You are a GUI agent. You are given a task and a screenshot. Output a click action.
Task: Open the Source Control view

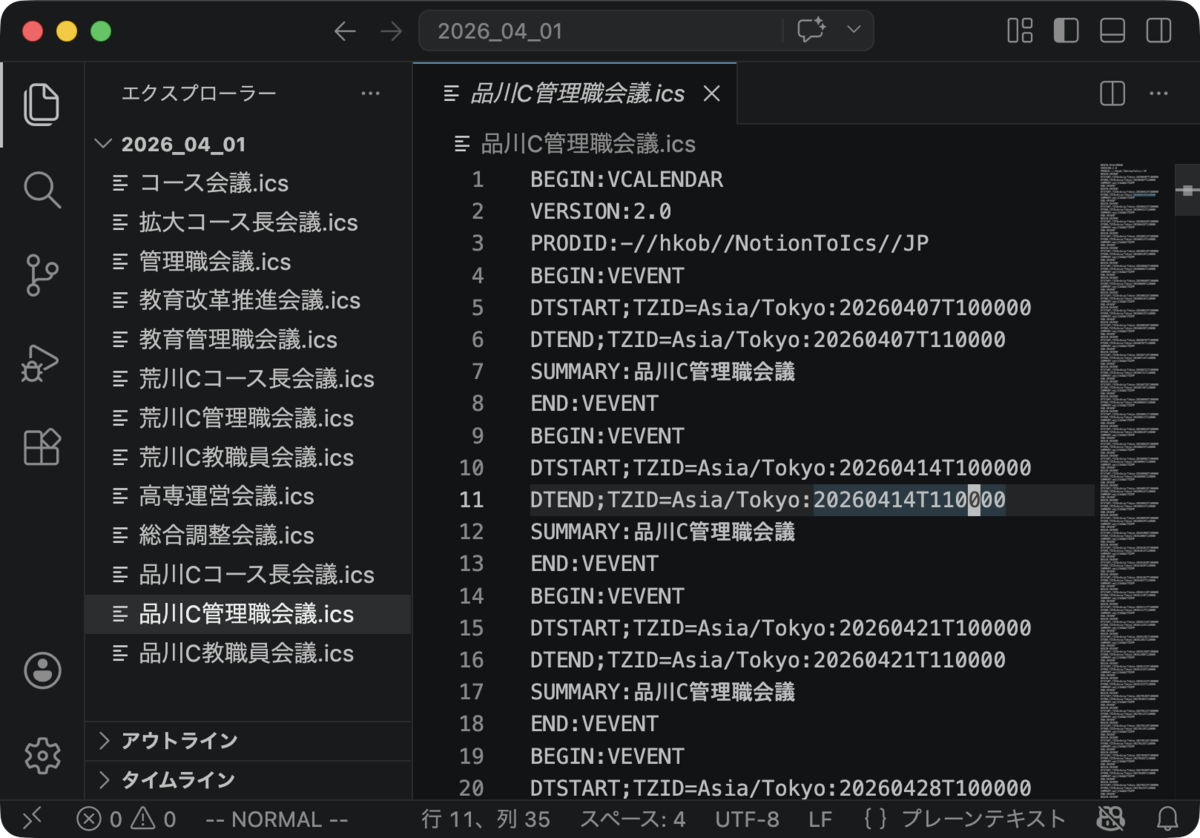click(42, 275)
